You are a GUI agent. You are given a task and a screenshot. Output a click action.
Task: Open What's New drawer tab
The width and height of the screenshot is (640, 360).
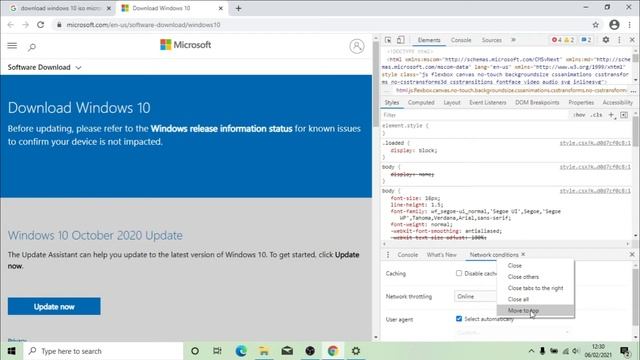pos(442,254)
